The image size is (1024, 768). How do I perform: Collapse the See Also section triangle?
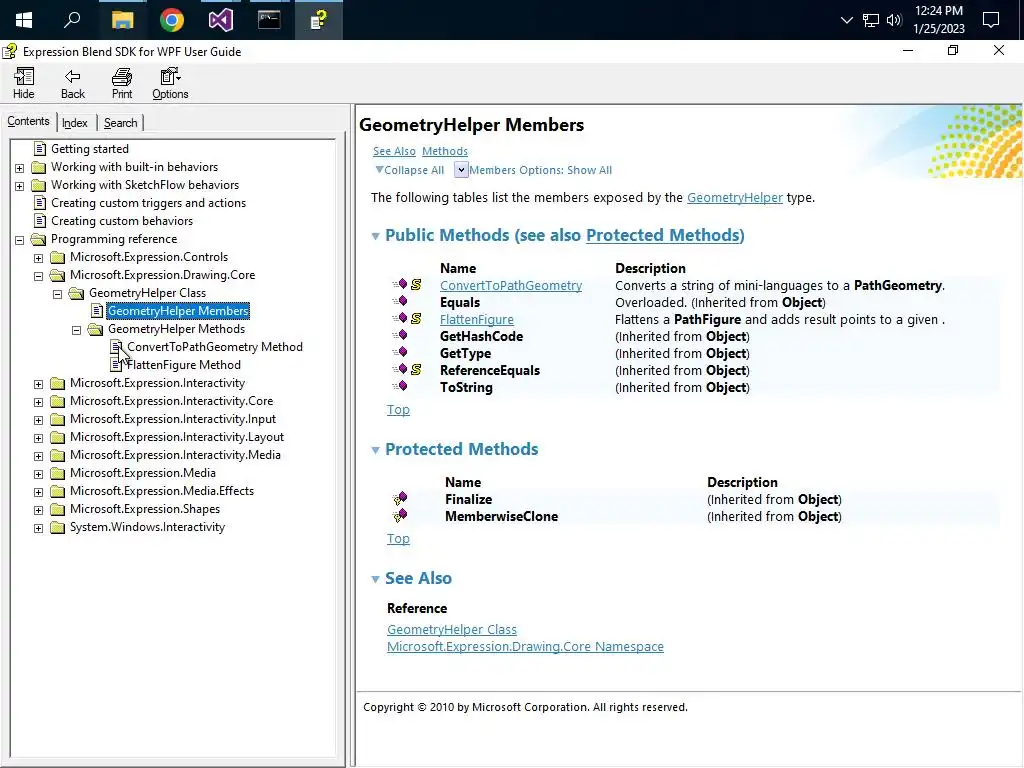[x=376, y=579]
